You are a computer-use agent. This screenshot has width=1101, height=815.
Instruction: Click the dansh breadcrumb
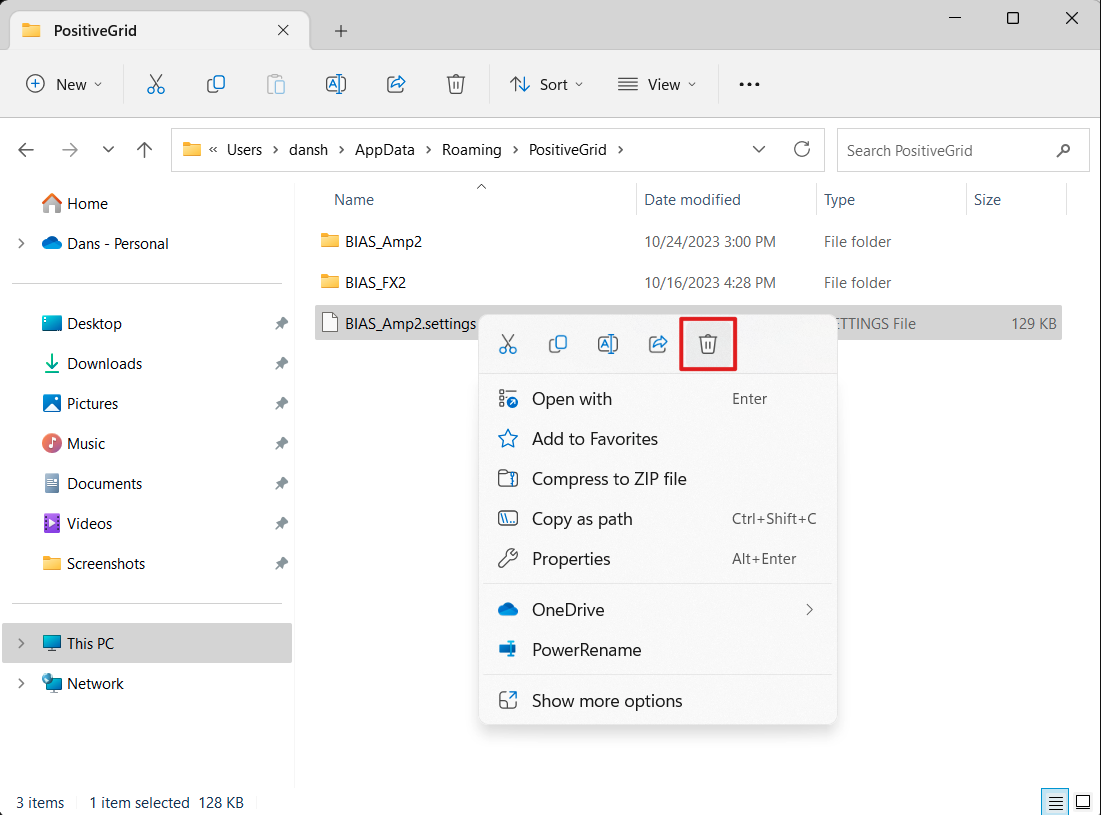click(308, 150)
